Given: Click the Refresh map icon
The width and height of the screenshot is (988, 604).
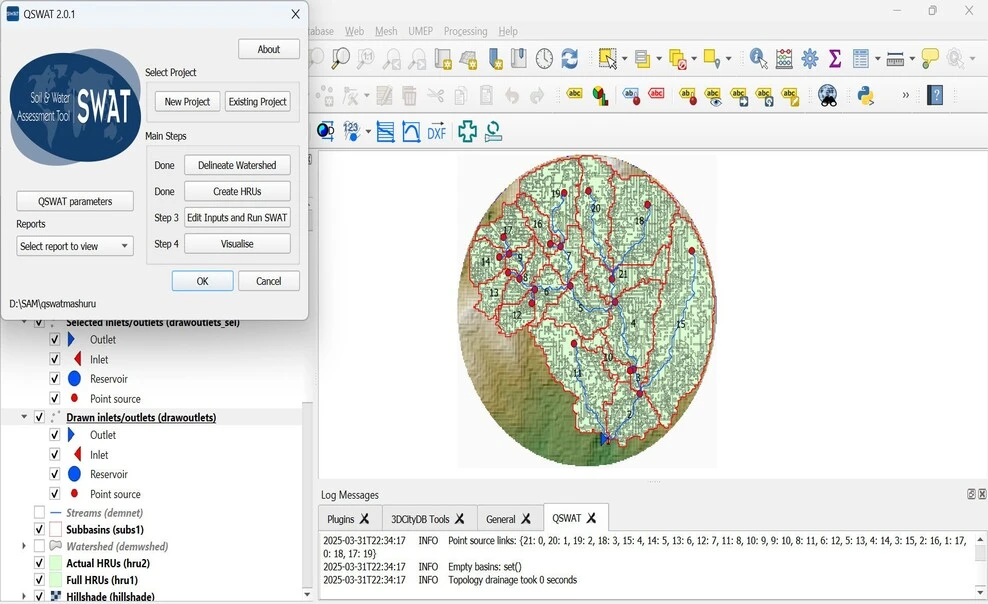Looking at the screenshot, I should point(570,59).
